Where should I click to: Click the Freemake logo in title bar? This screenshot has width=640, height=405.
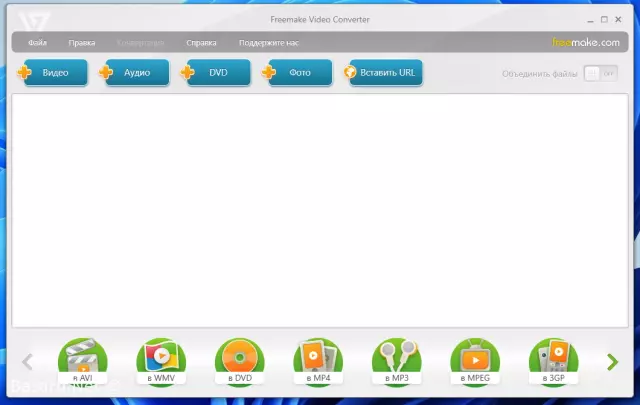pos(34,21)
